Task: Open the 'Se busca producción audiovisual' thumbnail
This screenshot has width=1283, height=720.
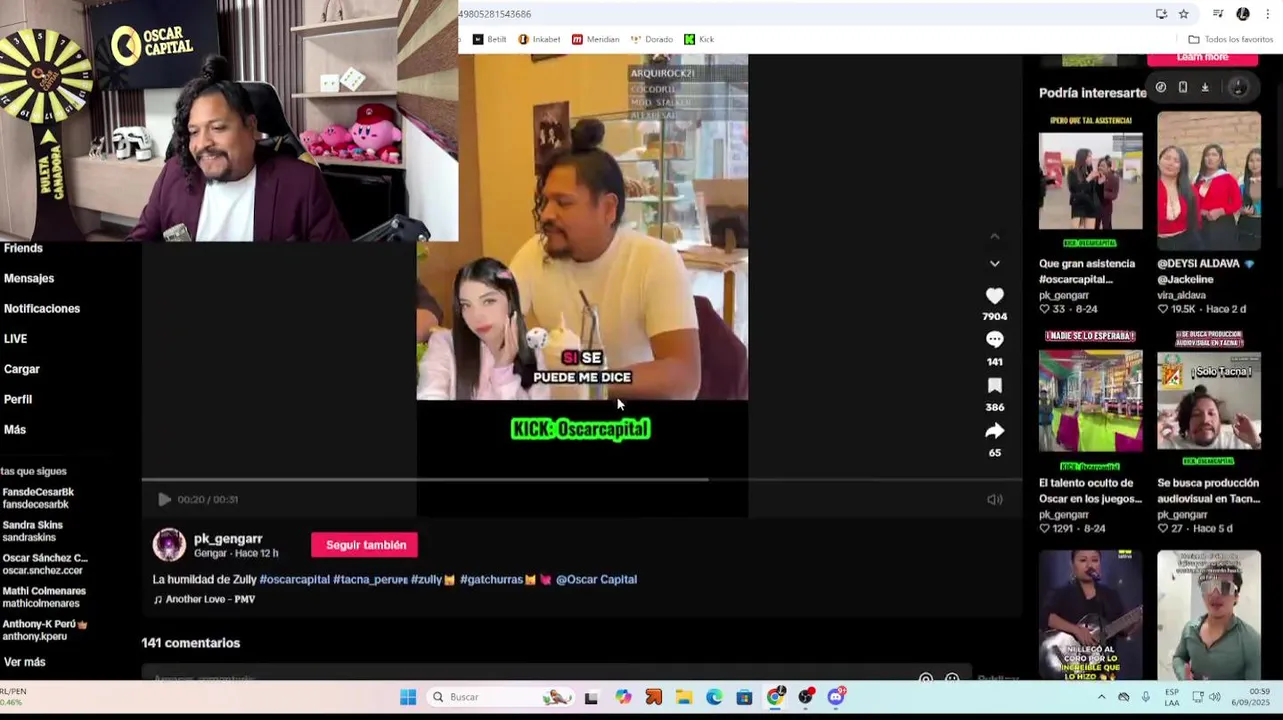Action: tap(1209, 400)
